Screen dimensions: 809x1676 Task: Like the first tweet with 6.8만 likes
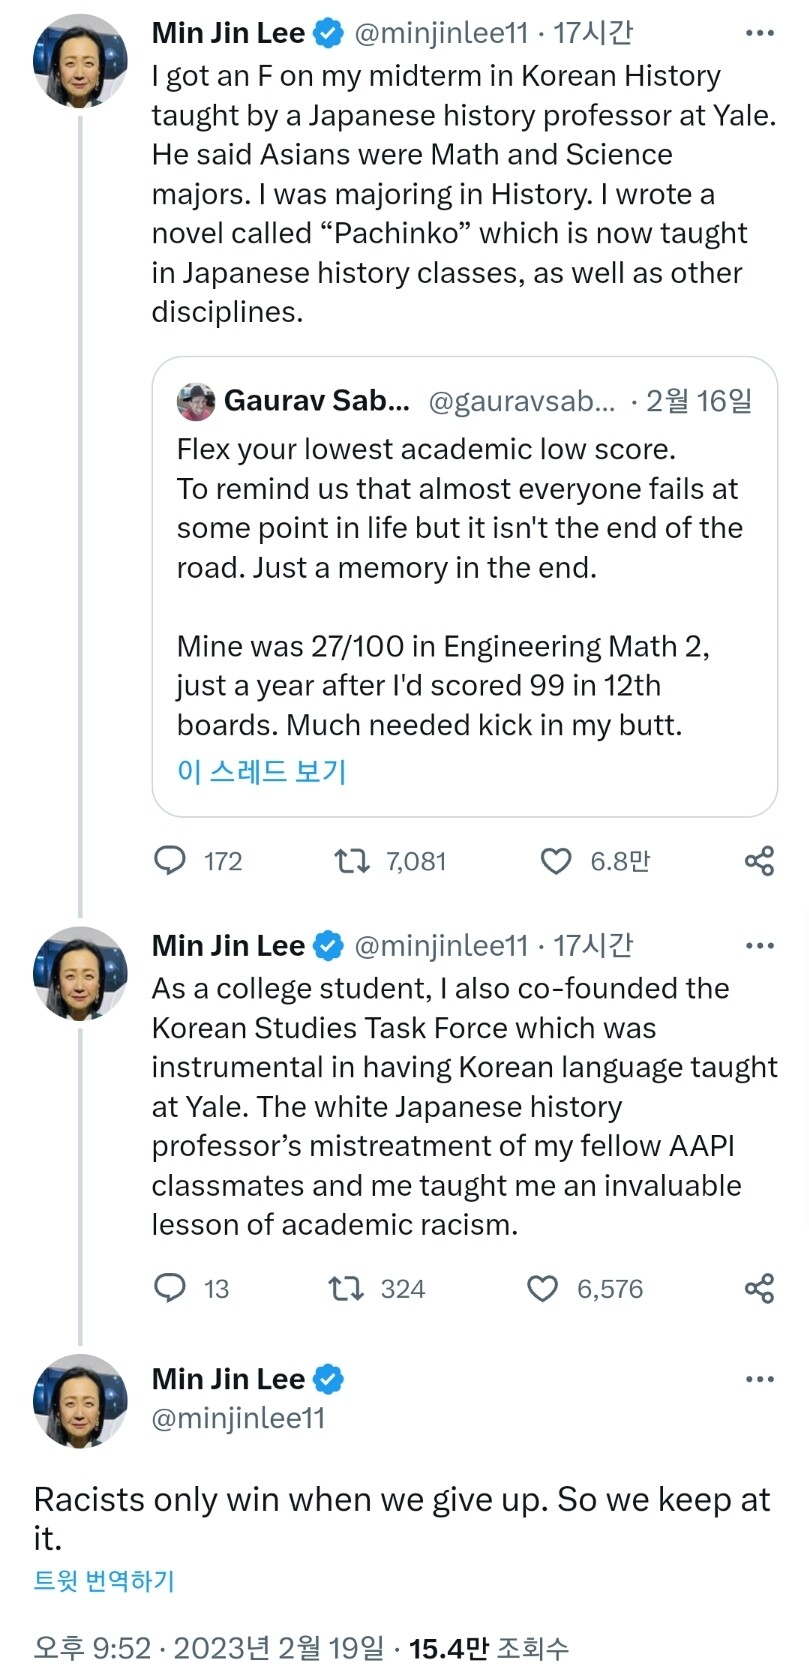556,861
